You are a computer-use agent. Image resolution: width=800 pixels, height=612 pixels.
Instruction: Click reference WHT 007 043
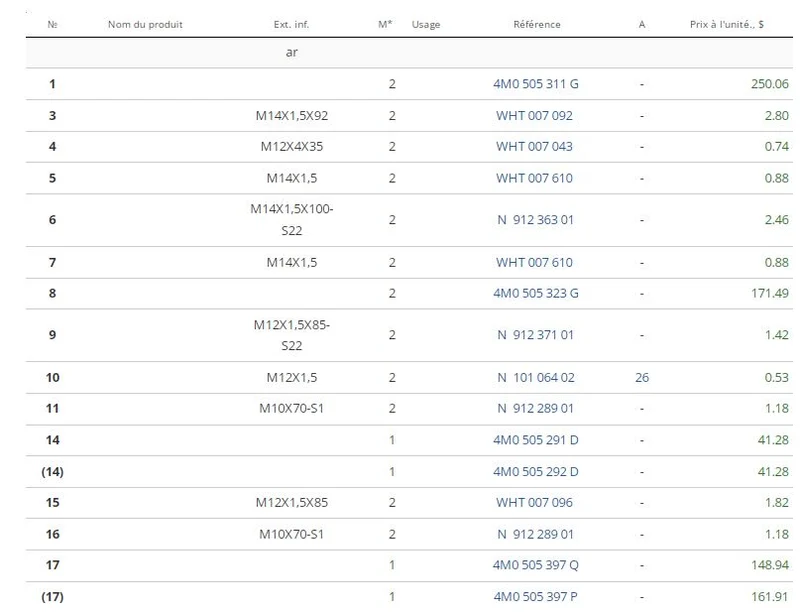coord(534,147)
